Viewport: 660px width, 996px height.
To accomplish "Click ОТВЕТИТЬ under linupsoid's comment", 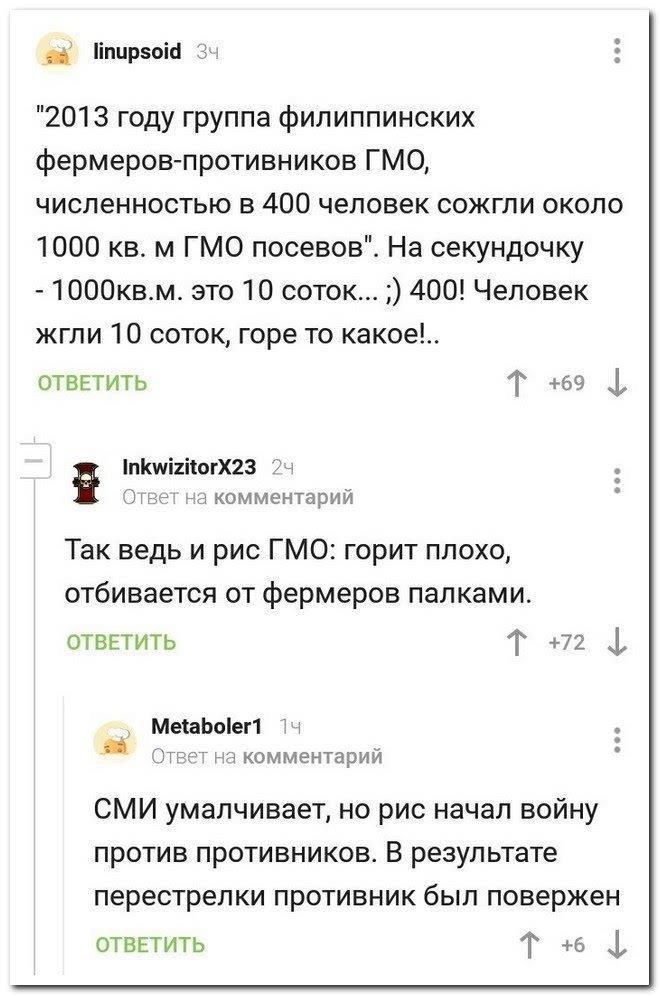I will pos(93,382).
